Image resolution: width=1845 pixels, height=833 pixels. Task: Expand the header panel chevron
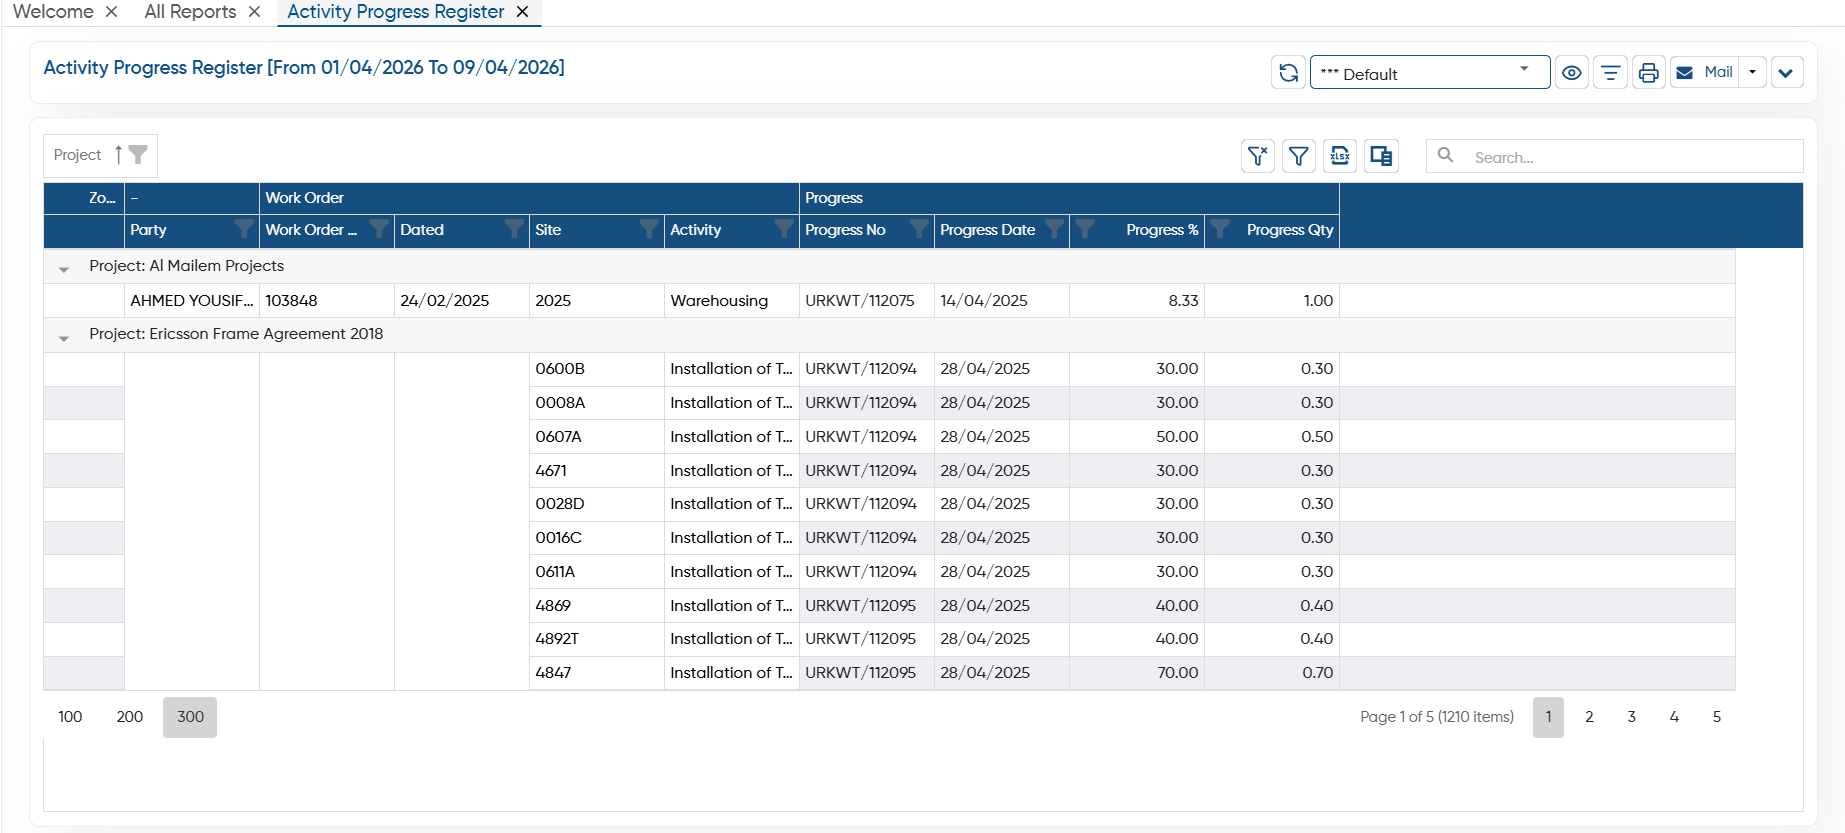pyautogui.click(x=1786, y=73)
